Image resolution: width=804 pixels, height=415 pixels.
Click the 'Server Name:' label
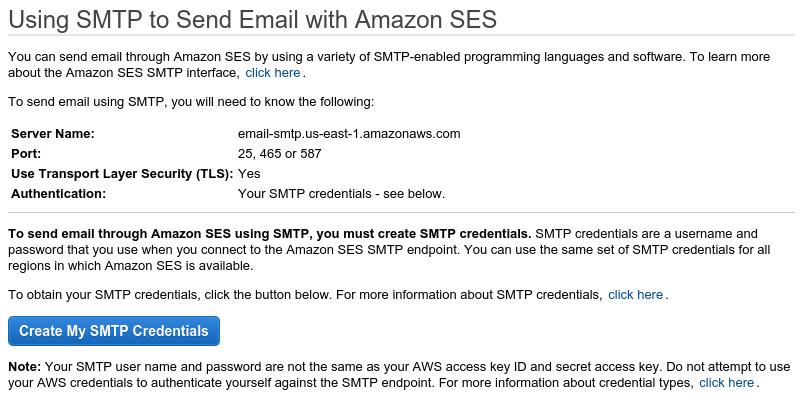(53, 134)
